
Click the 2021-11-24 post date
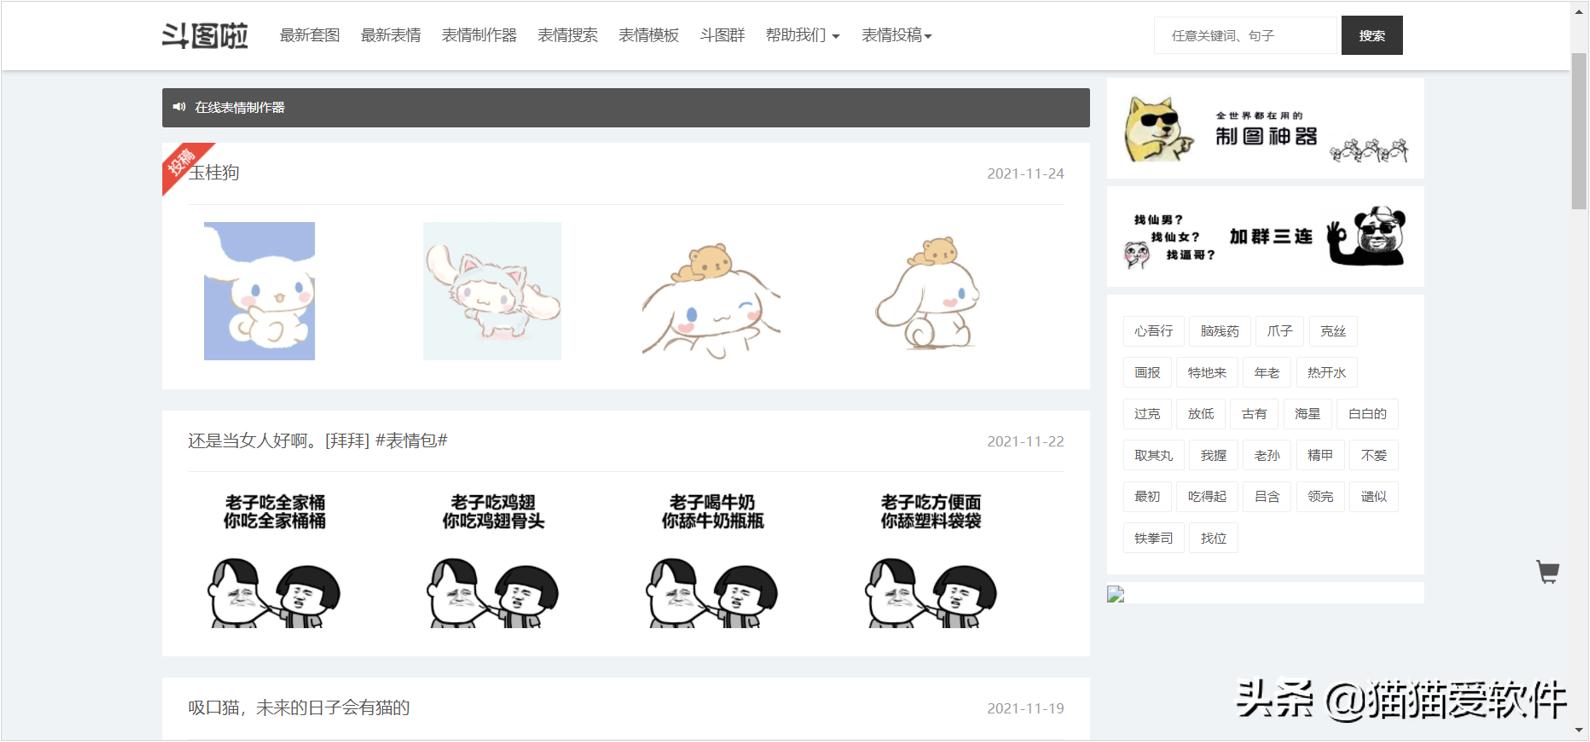click(x=1025, y=173)
